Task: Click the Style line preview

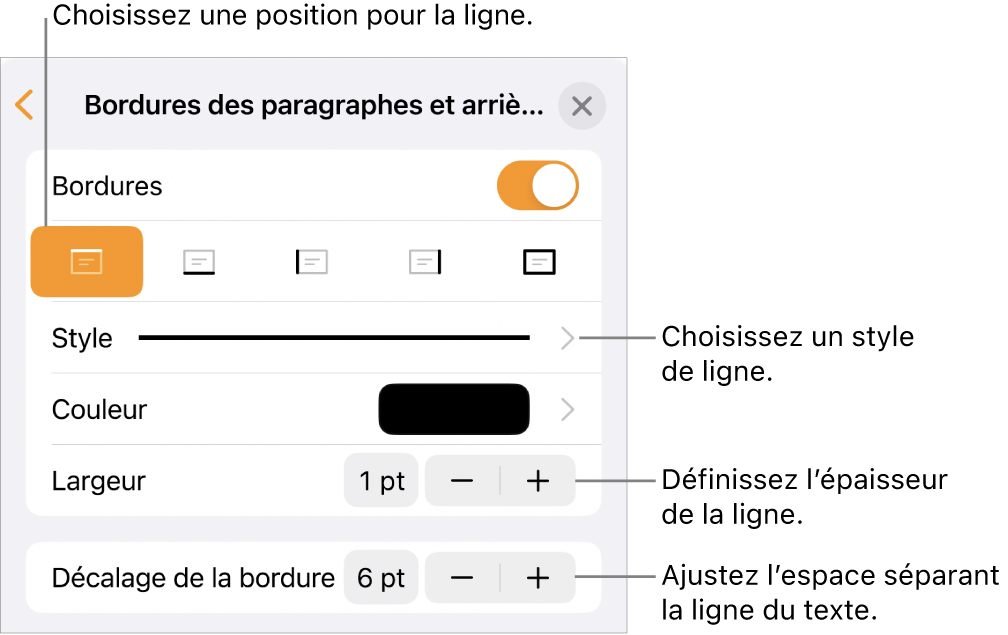Action: (334, 338)
